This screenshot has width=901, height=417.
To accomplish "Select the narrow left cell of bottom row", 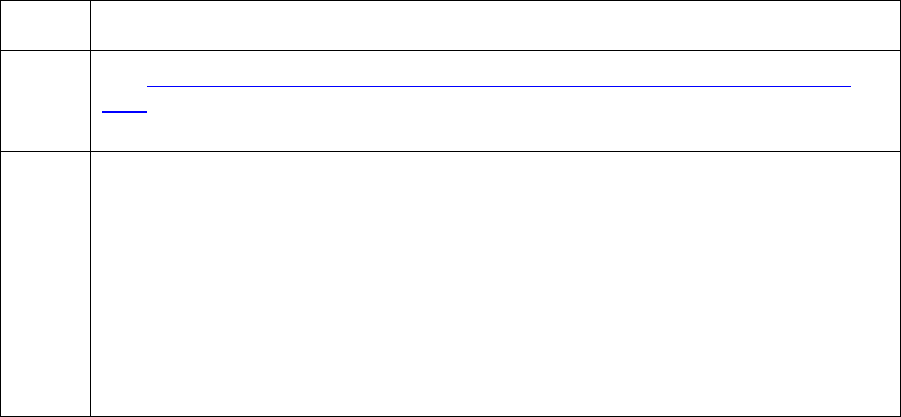I will point(45,282).
